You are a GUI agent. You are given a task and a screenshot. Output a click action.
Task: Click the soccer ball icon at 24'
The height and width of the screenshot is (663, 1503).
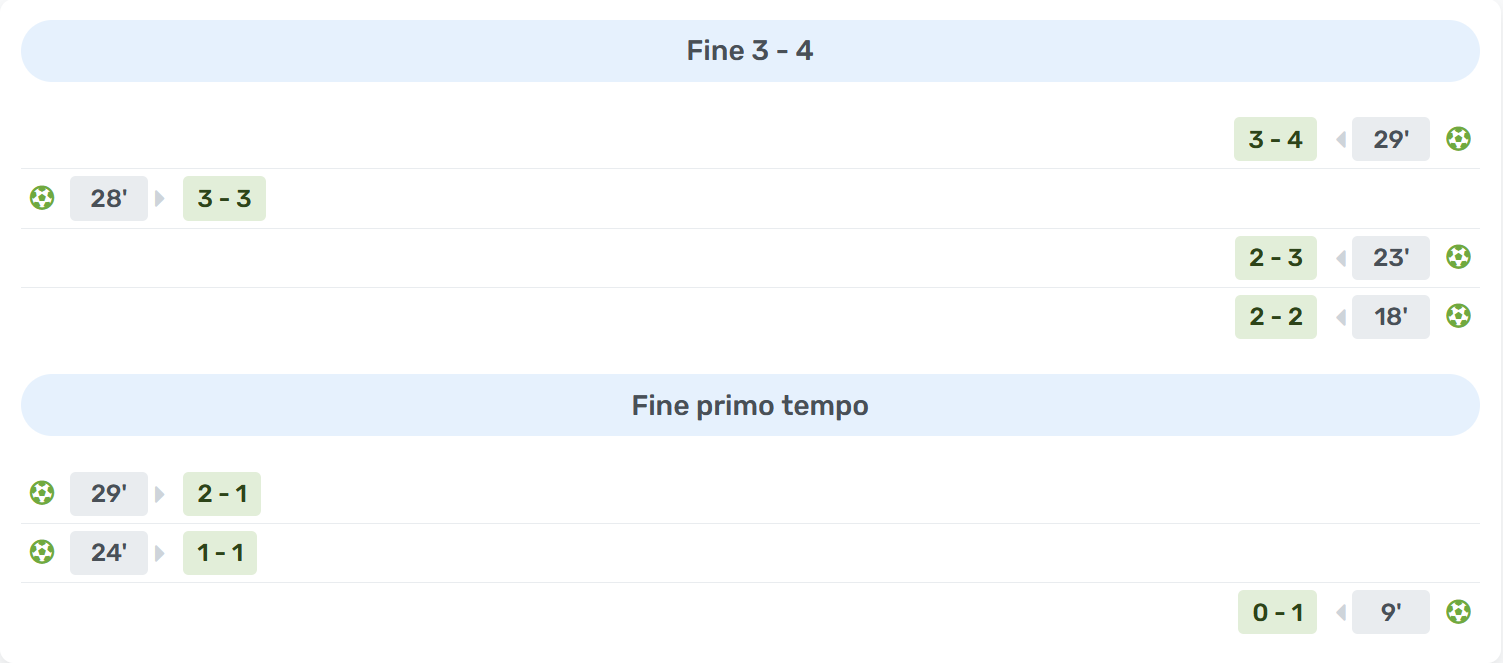pos(42,552)
